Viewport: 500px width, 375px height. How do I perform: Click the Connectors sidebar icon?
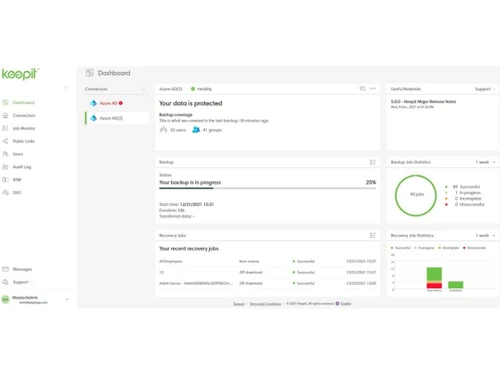5,115
